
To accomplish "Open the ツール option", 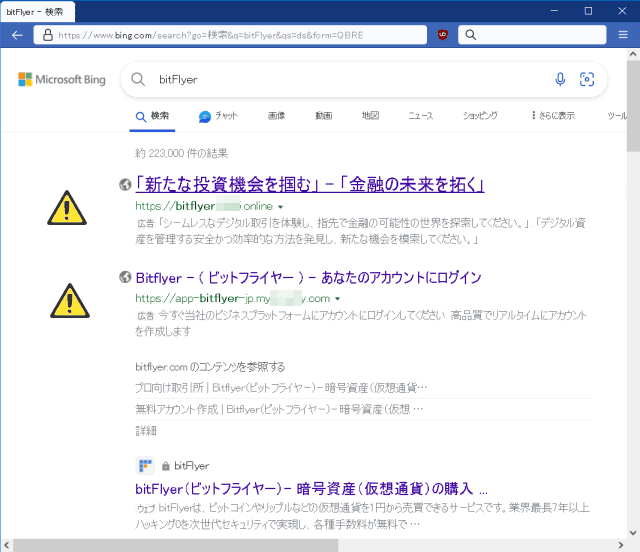I will [x=617, y=116].
